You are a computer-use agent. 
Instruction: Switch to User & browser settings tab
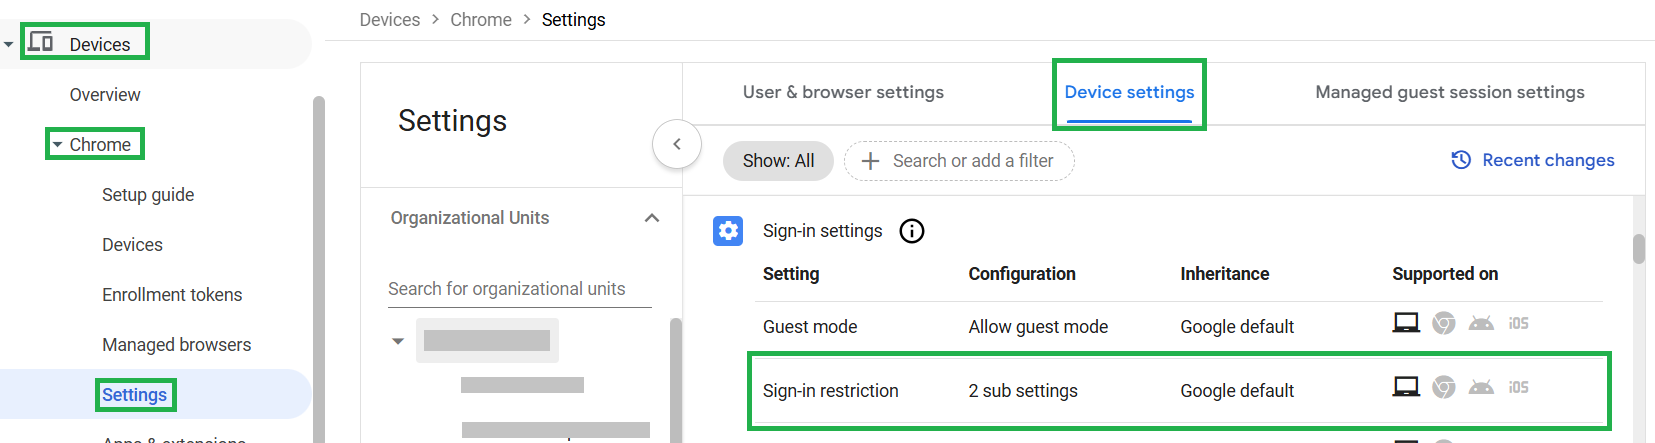tap(843, 92)
